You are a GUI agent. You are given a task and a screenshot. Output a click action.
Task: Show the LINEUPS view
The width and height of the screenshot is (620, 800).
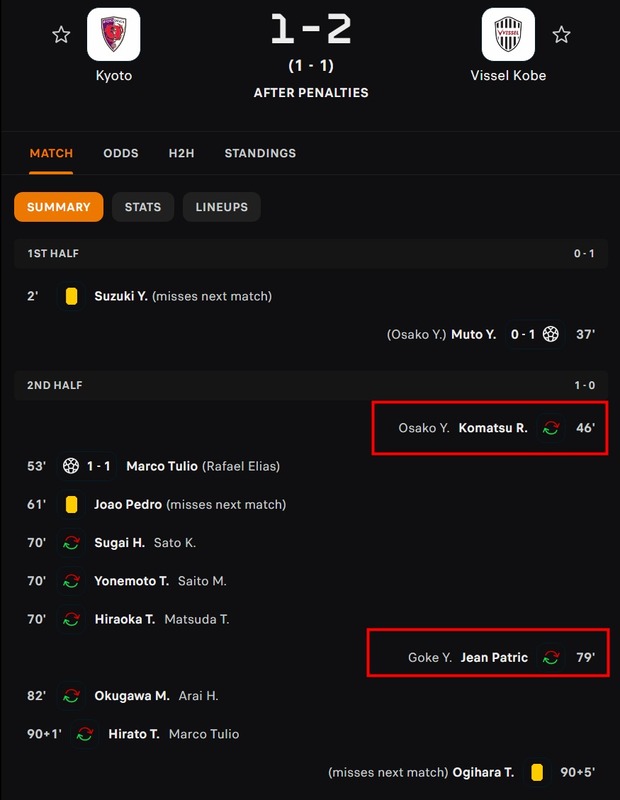222,207
